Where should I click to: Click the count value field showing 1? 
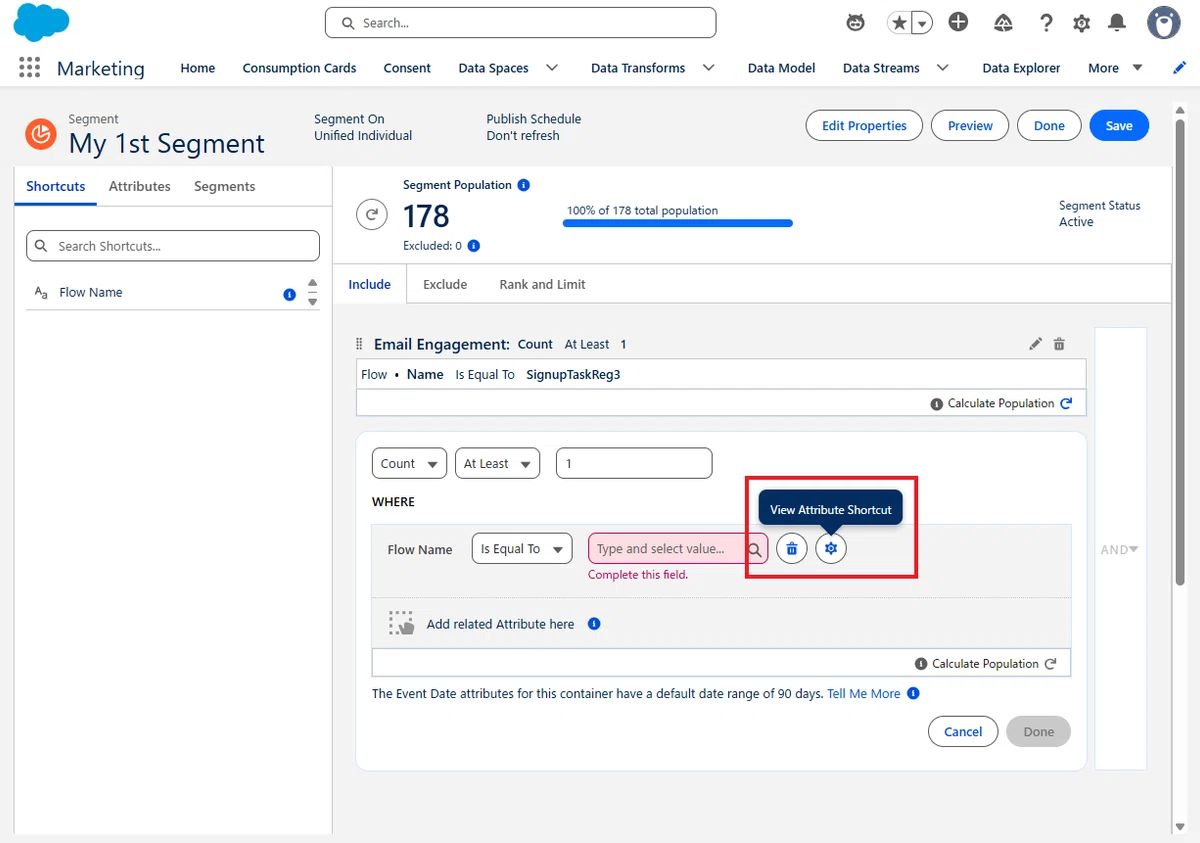[x=634, y=463]
